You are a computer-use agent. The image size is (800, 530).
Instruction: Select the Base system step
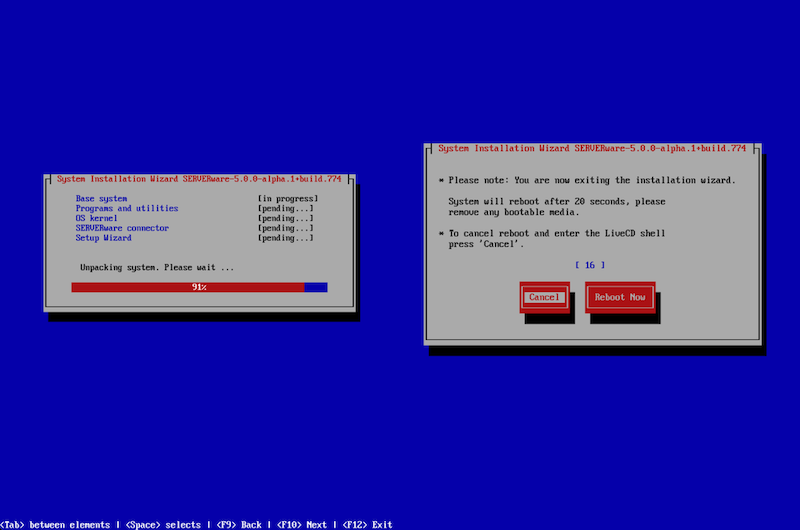[x=101, y=198]
